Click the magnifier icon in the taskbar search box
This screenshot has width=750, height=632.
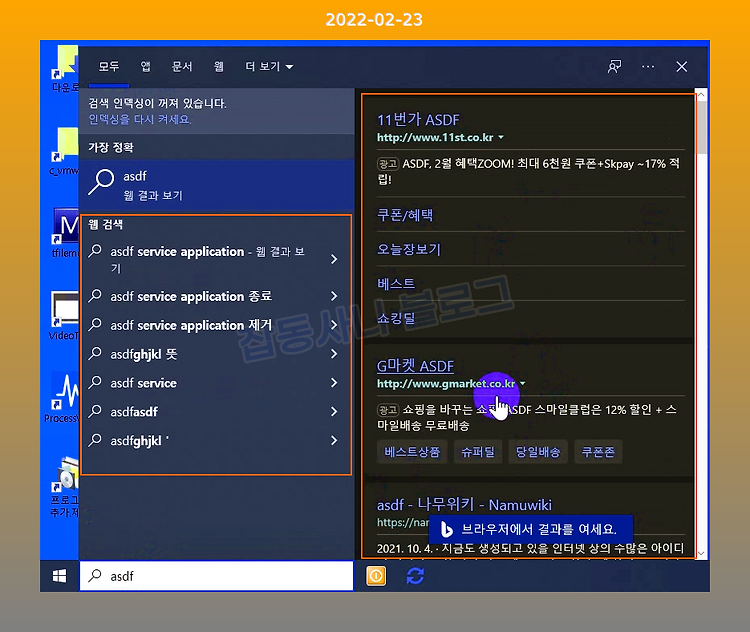(x=95, y=576)
